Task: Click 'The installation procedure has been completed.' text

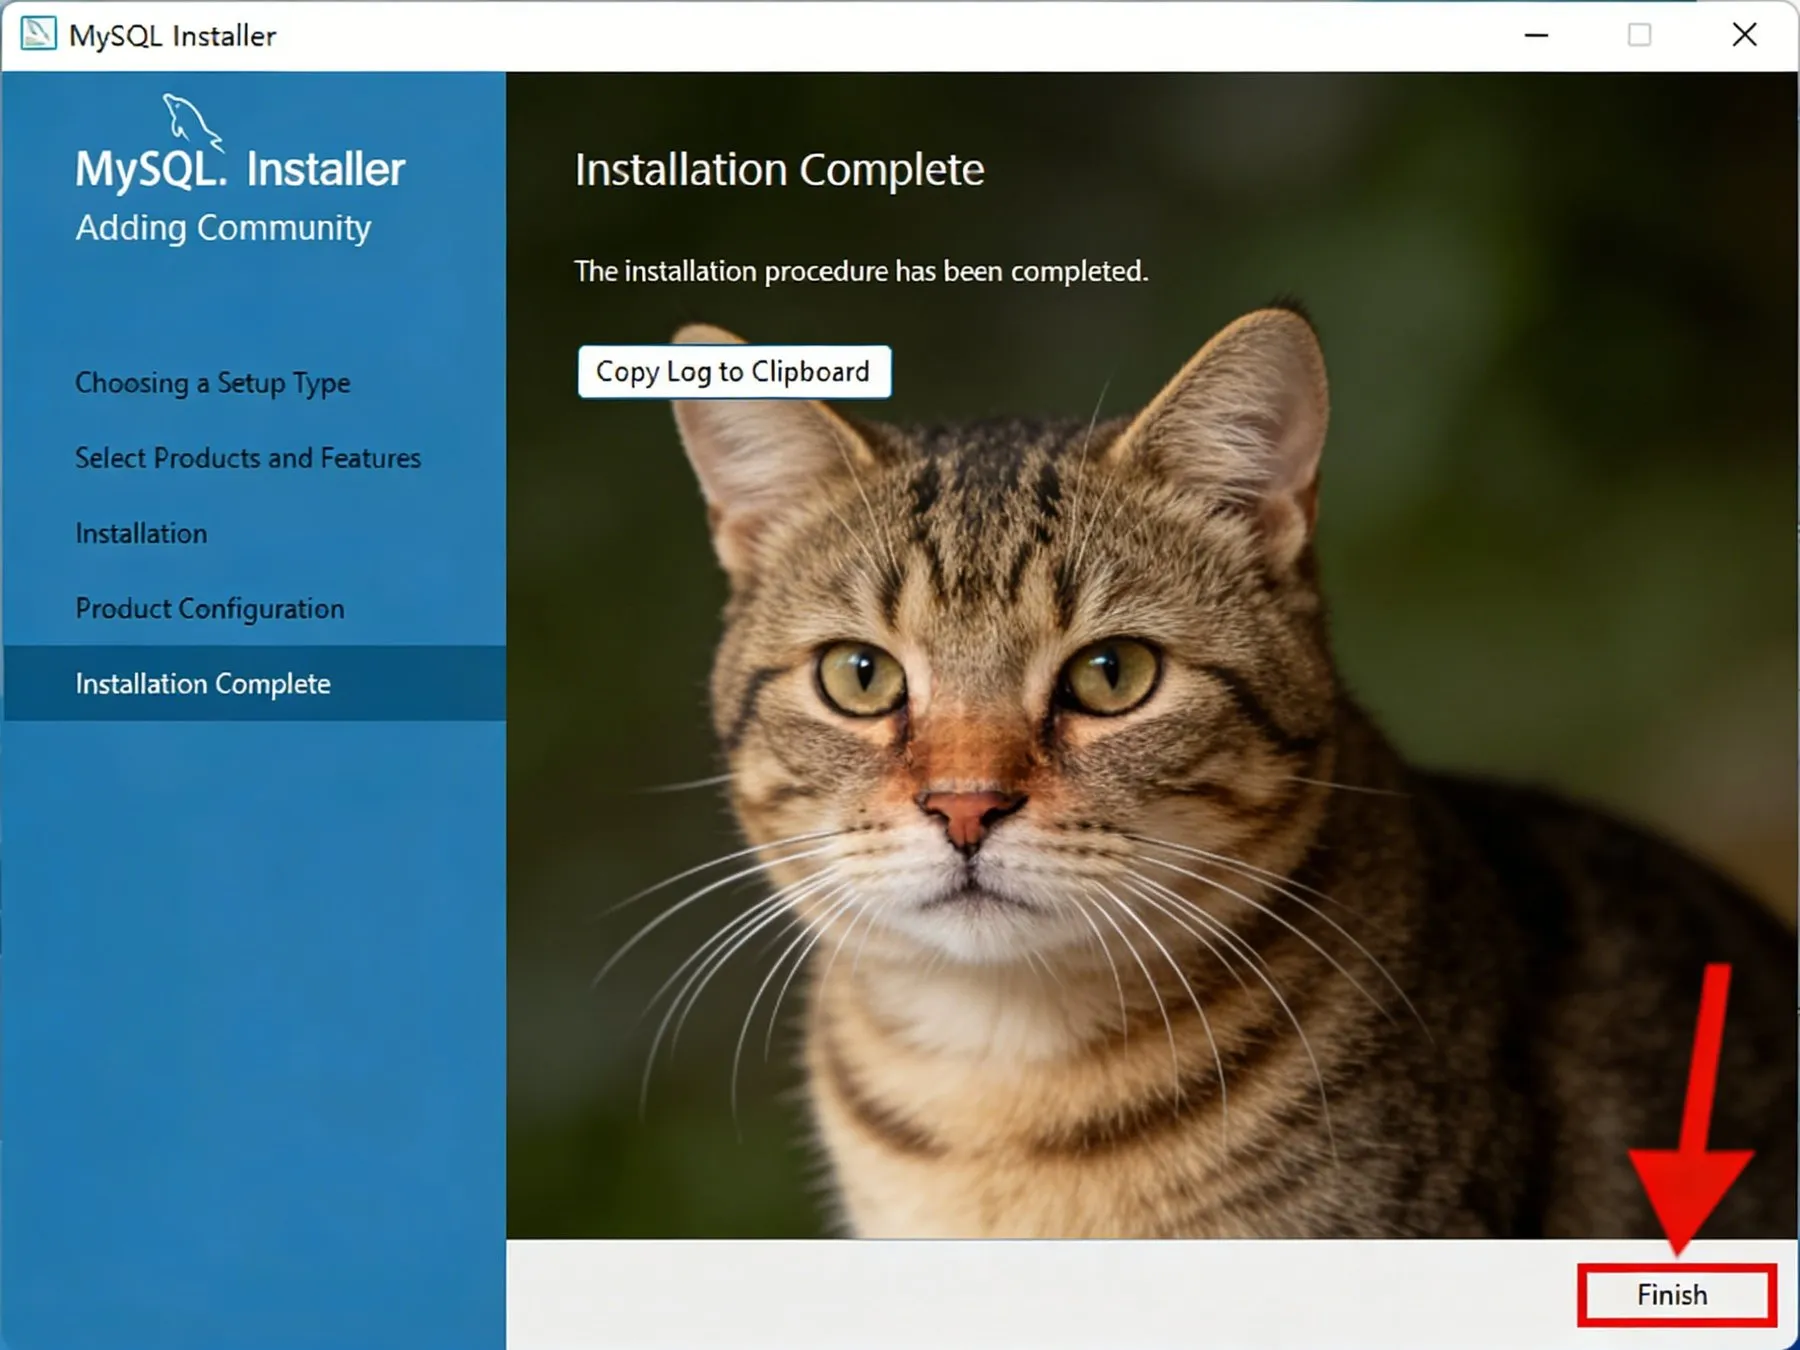Action: (x=861, y=271)
